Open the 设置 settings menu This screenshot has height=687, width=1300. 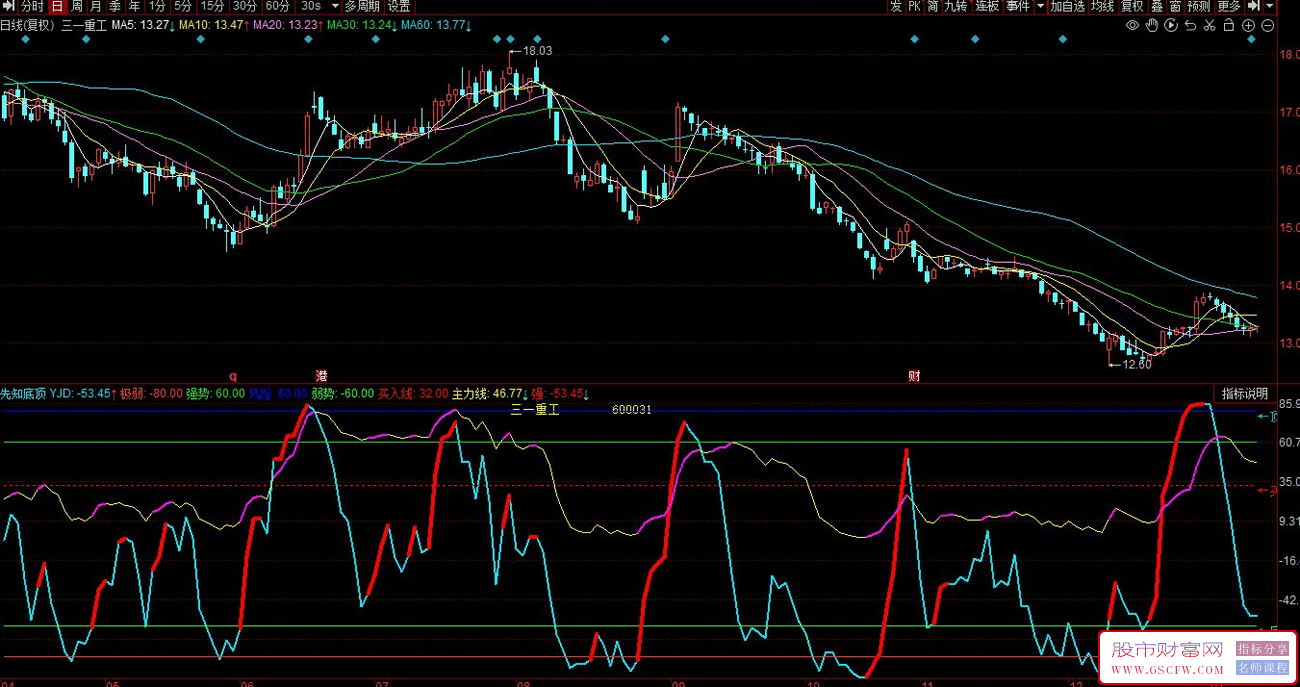coord(399,6)
